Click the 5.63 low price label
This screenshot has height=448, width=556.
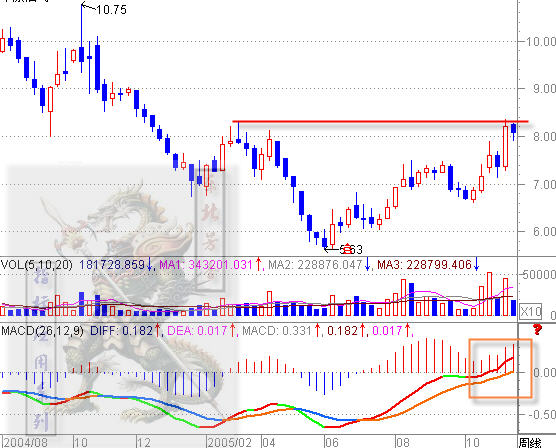tap(351, 250)
